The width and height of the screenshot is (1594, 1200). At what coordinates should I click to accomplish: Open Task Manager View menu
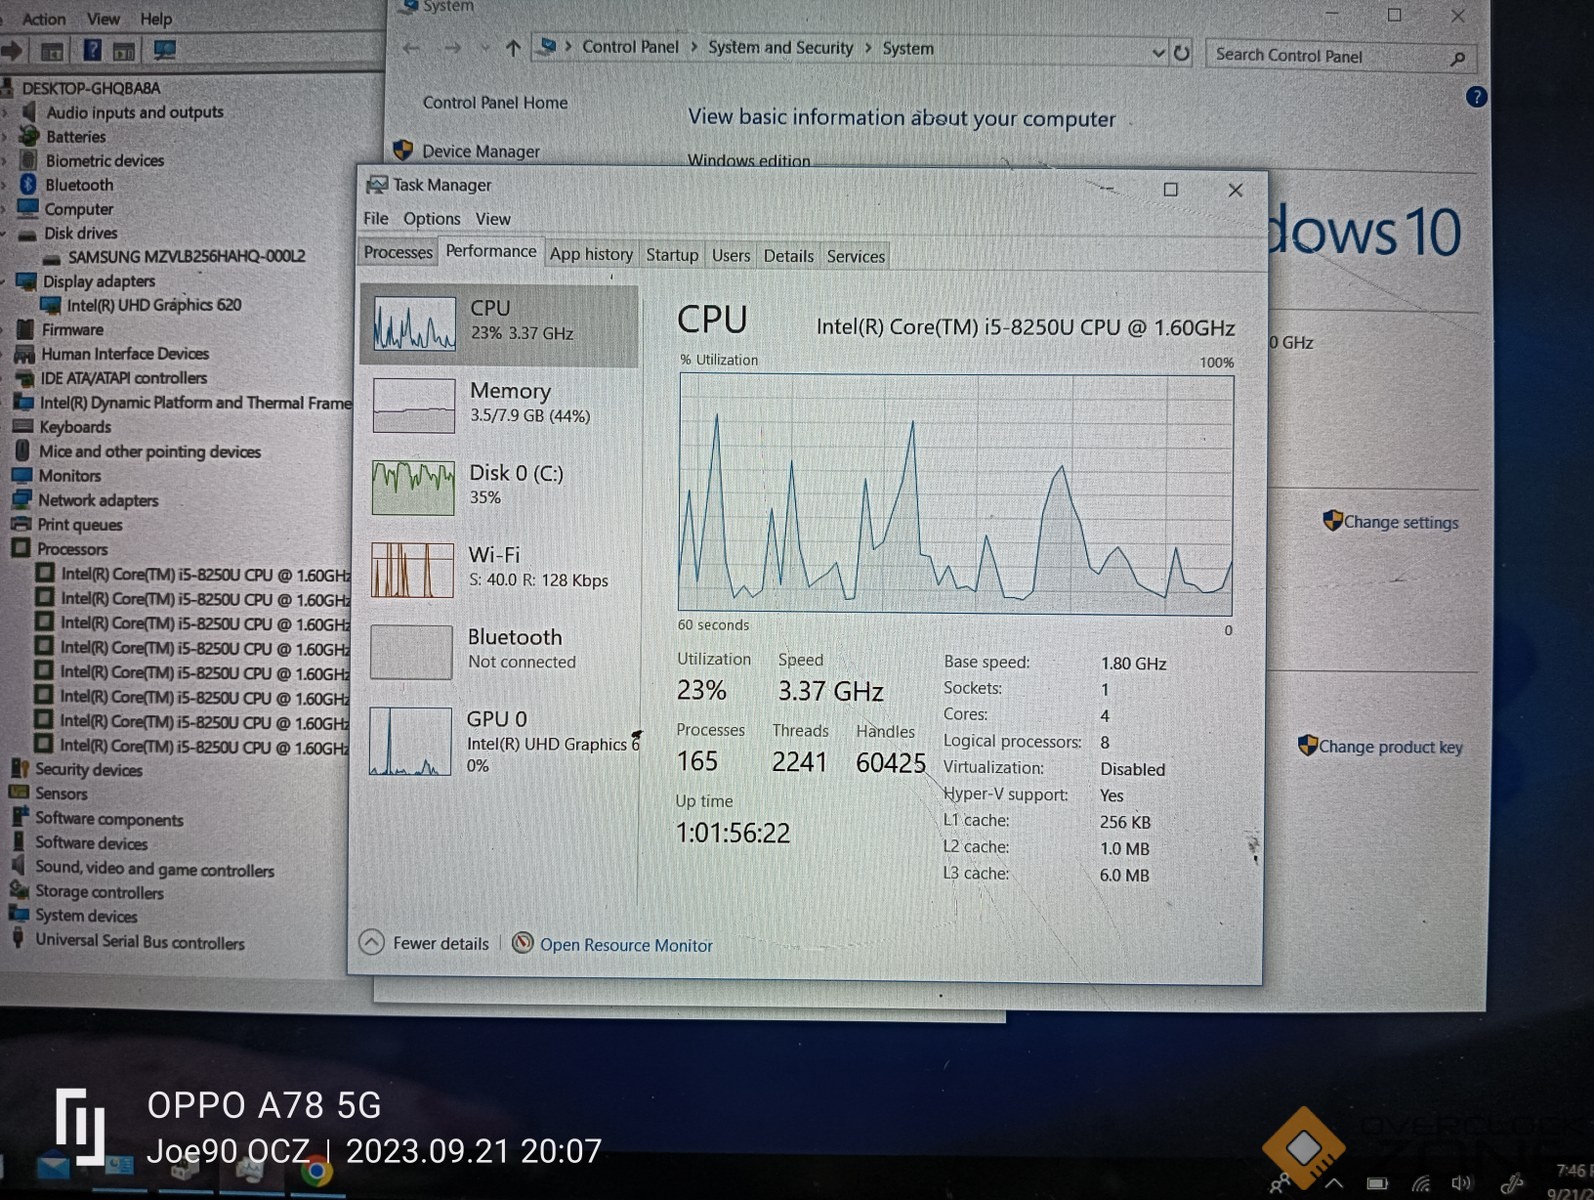tap(493, 219)
